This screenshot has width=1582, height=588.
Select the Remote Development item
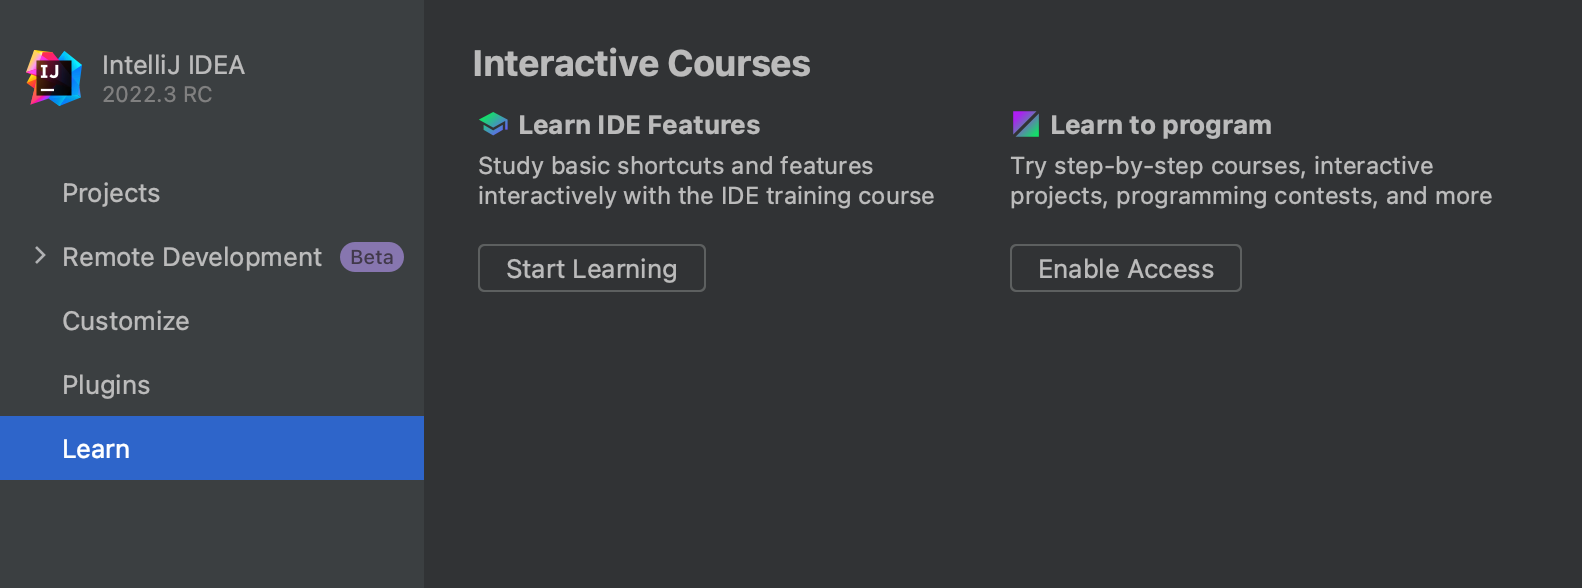click(x=192, y=257)
